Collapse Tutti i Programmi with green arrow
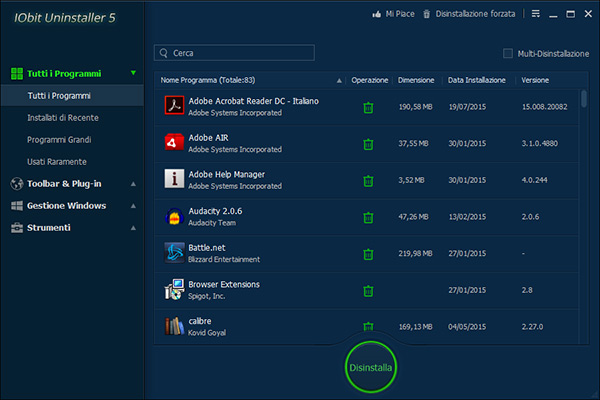 click(133, 73)
